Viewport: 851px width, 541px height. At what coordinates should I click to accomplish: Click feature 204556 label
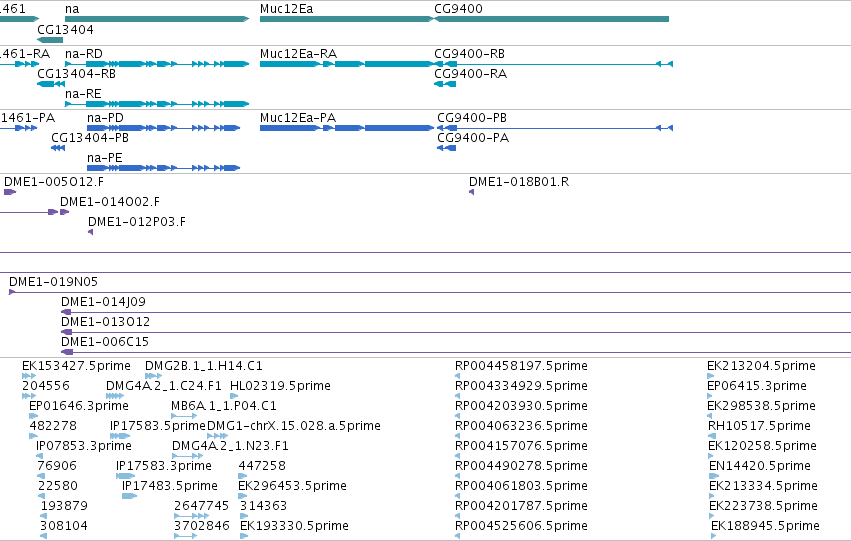click(x=46, y=386)
